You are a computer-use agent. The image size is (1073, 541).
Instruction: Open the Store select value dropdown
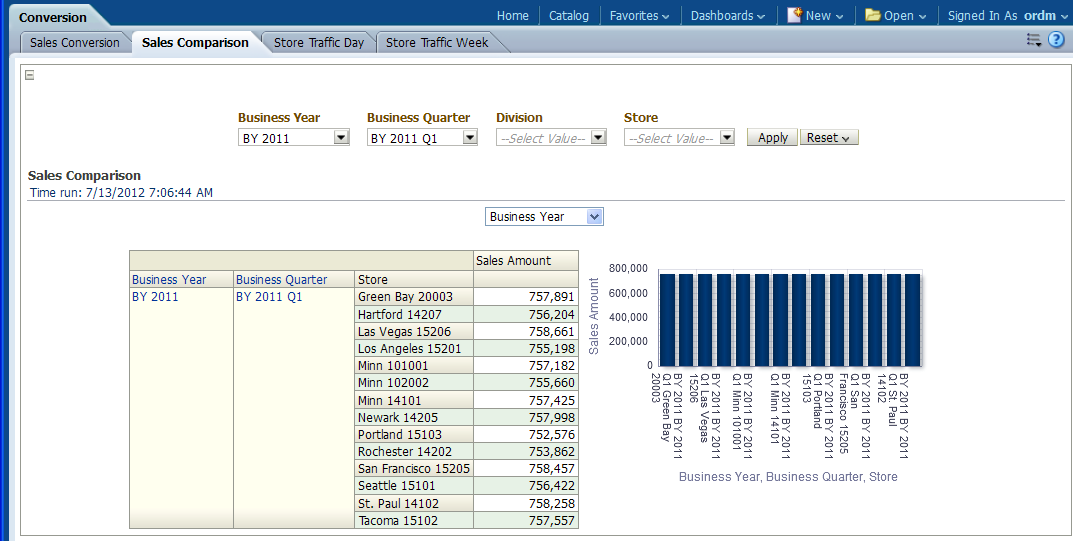click(726, 138)
